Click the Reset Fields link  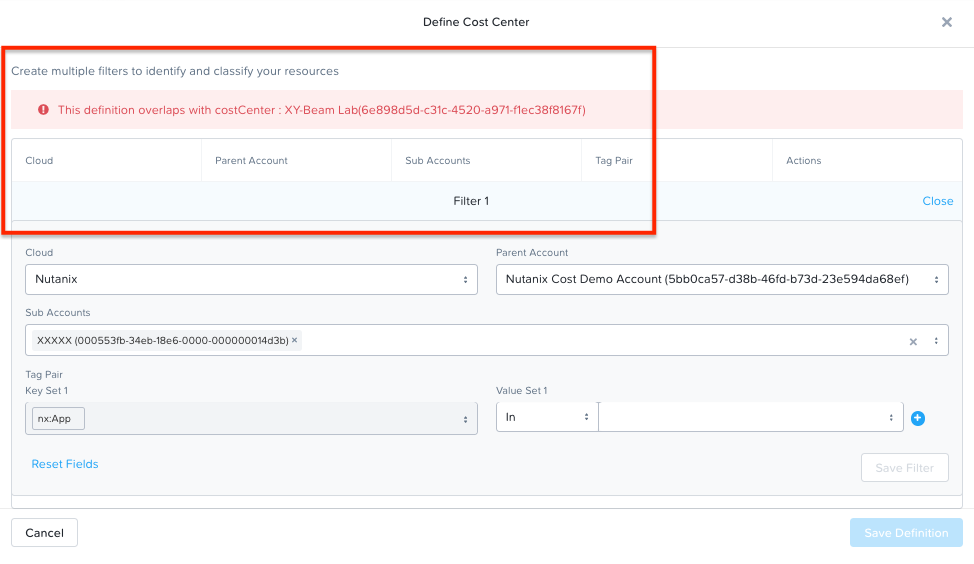pos(65,464)
